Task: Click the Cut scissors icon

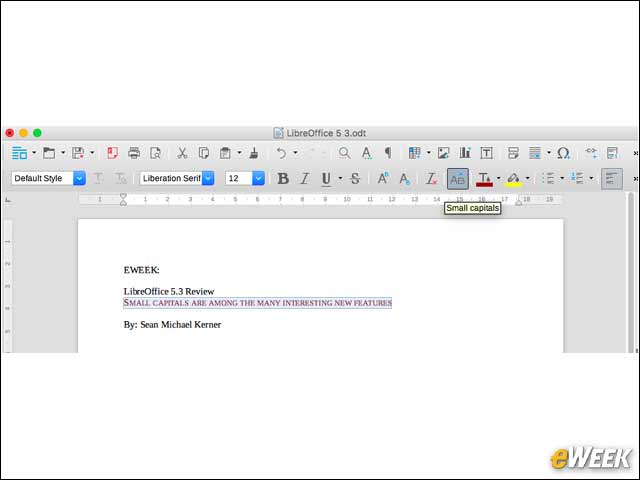Action: coord(182,153)
